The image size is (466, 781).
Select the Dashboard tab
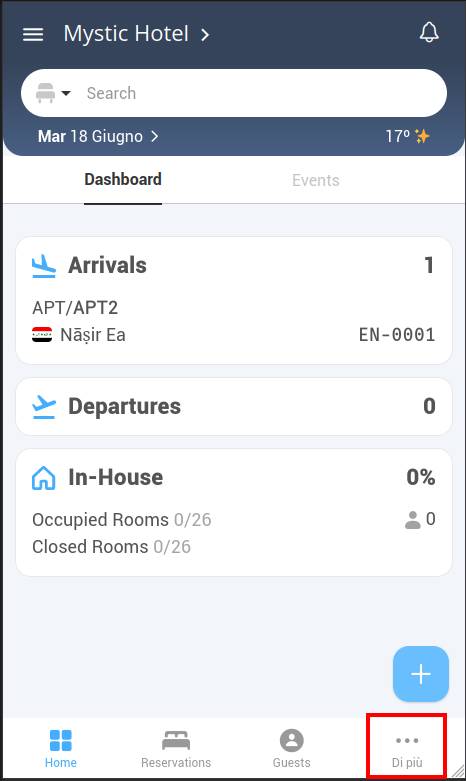(x=123, y=179)
